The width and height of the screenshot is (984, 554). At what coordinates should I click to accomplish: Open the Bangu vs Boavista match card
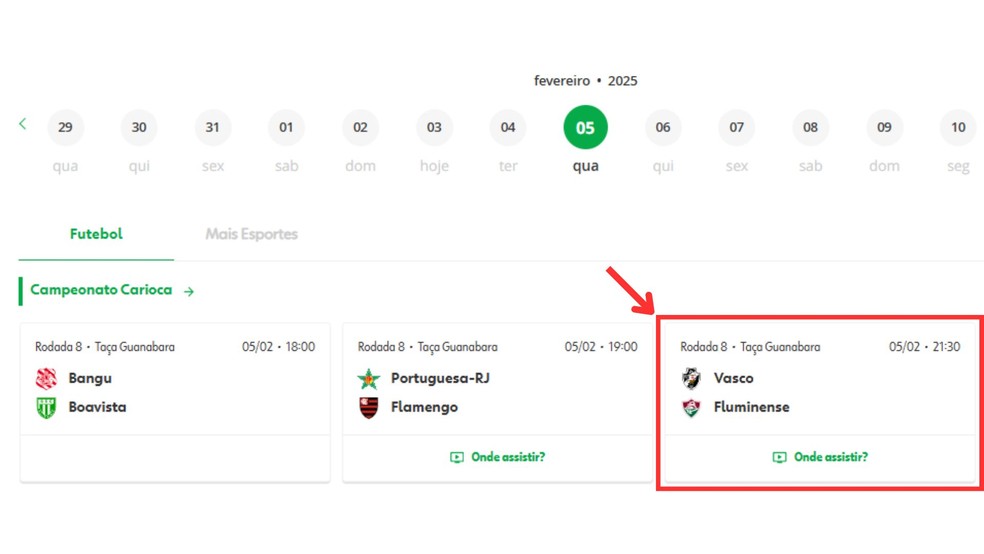pos(175,392)
